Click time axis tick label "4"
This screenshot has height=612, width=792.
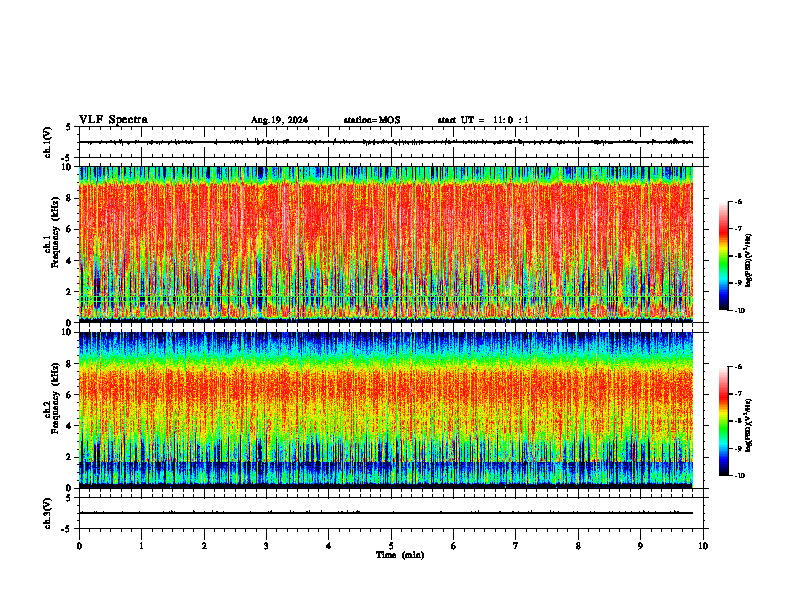(329, 546)
